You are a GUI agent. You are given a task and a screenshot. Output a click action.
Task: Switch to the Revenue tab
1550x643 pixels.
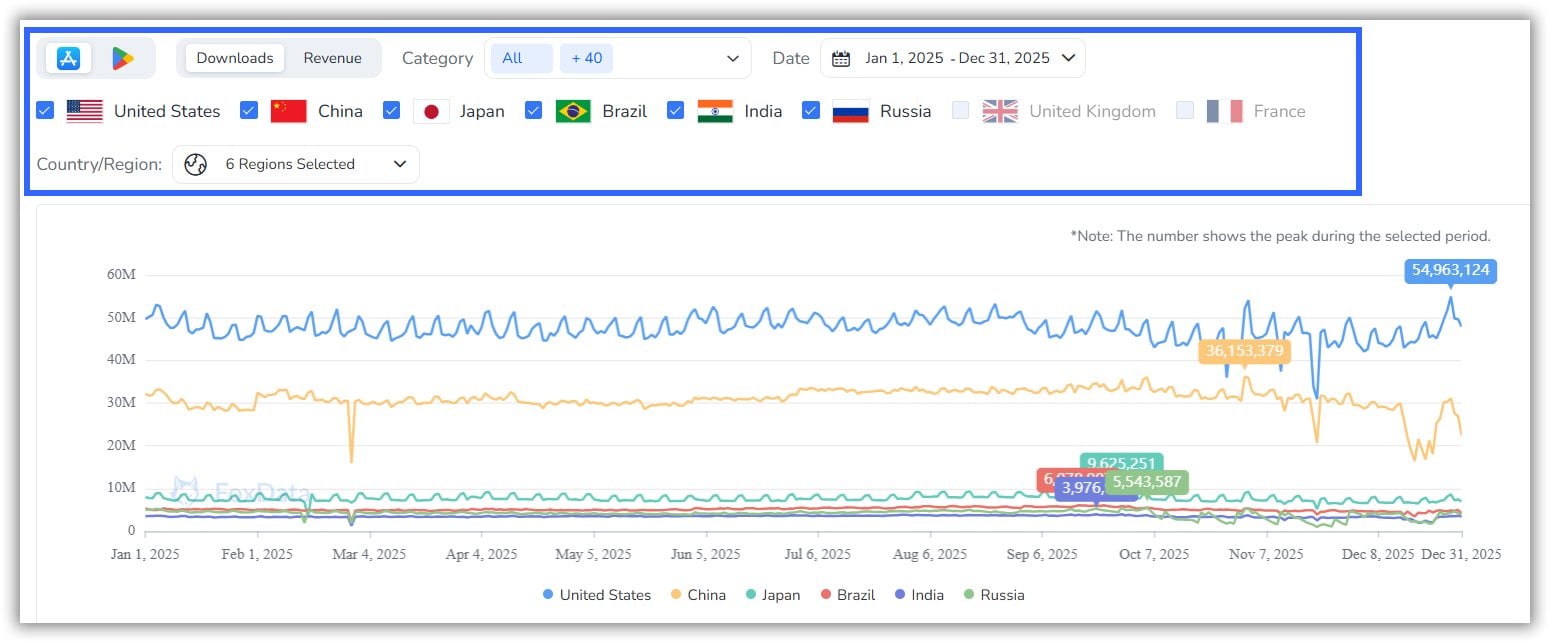pos(332,58)
